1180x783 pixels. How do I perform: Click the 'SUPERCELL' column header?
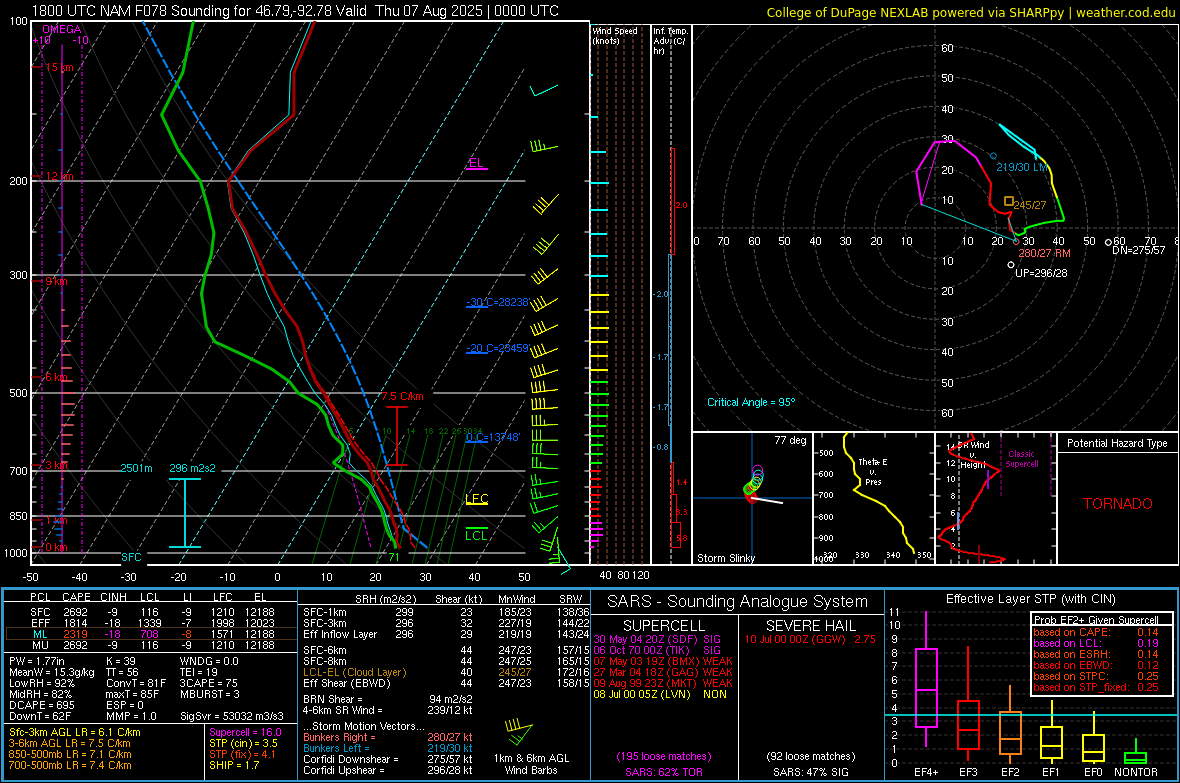pyautogui.click(x=664, y=626)
